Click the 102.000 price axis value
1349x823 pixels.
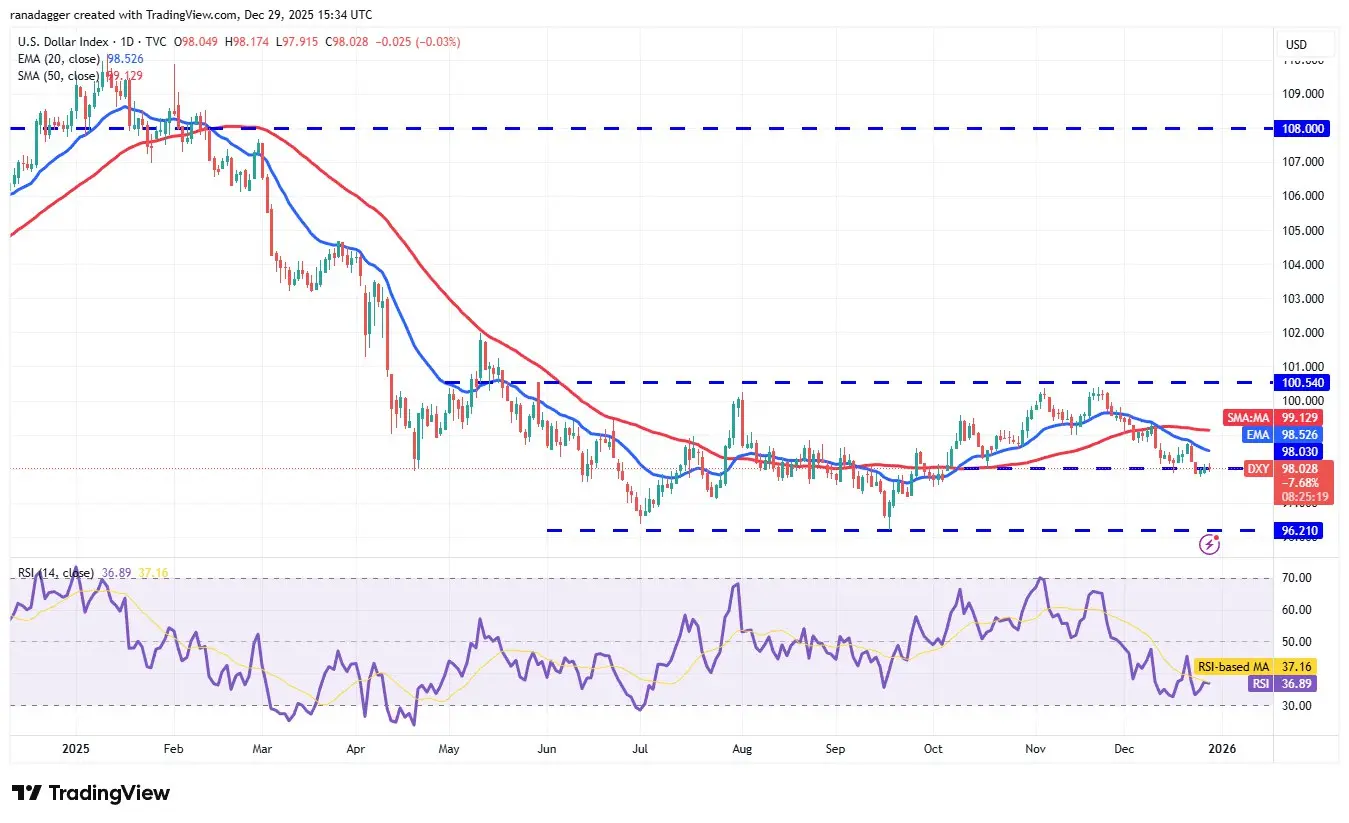click(1304, 332)
